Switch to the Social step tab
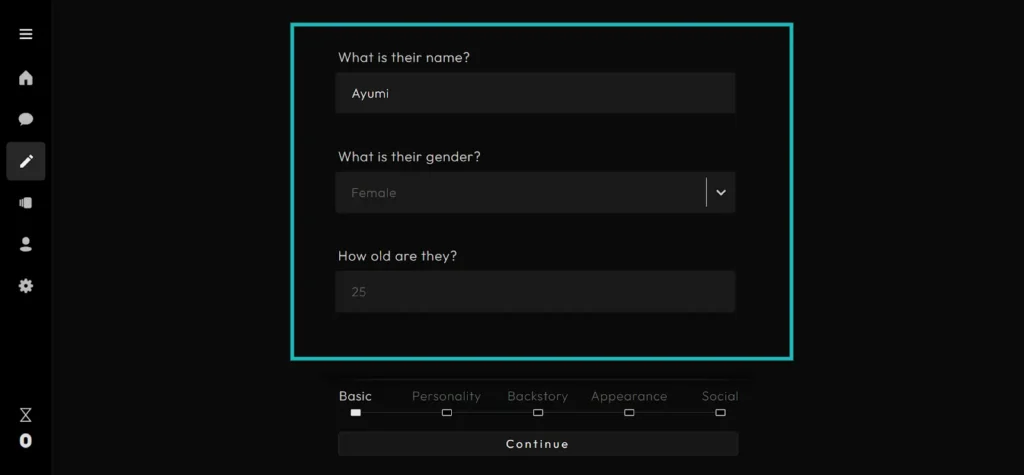1024x475 pixels. click(x=719, y=396)
